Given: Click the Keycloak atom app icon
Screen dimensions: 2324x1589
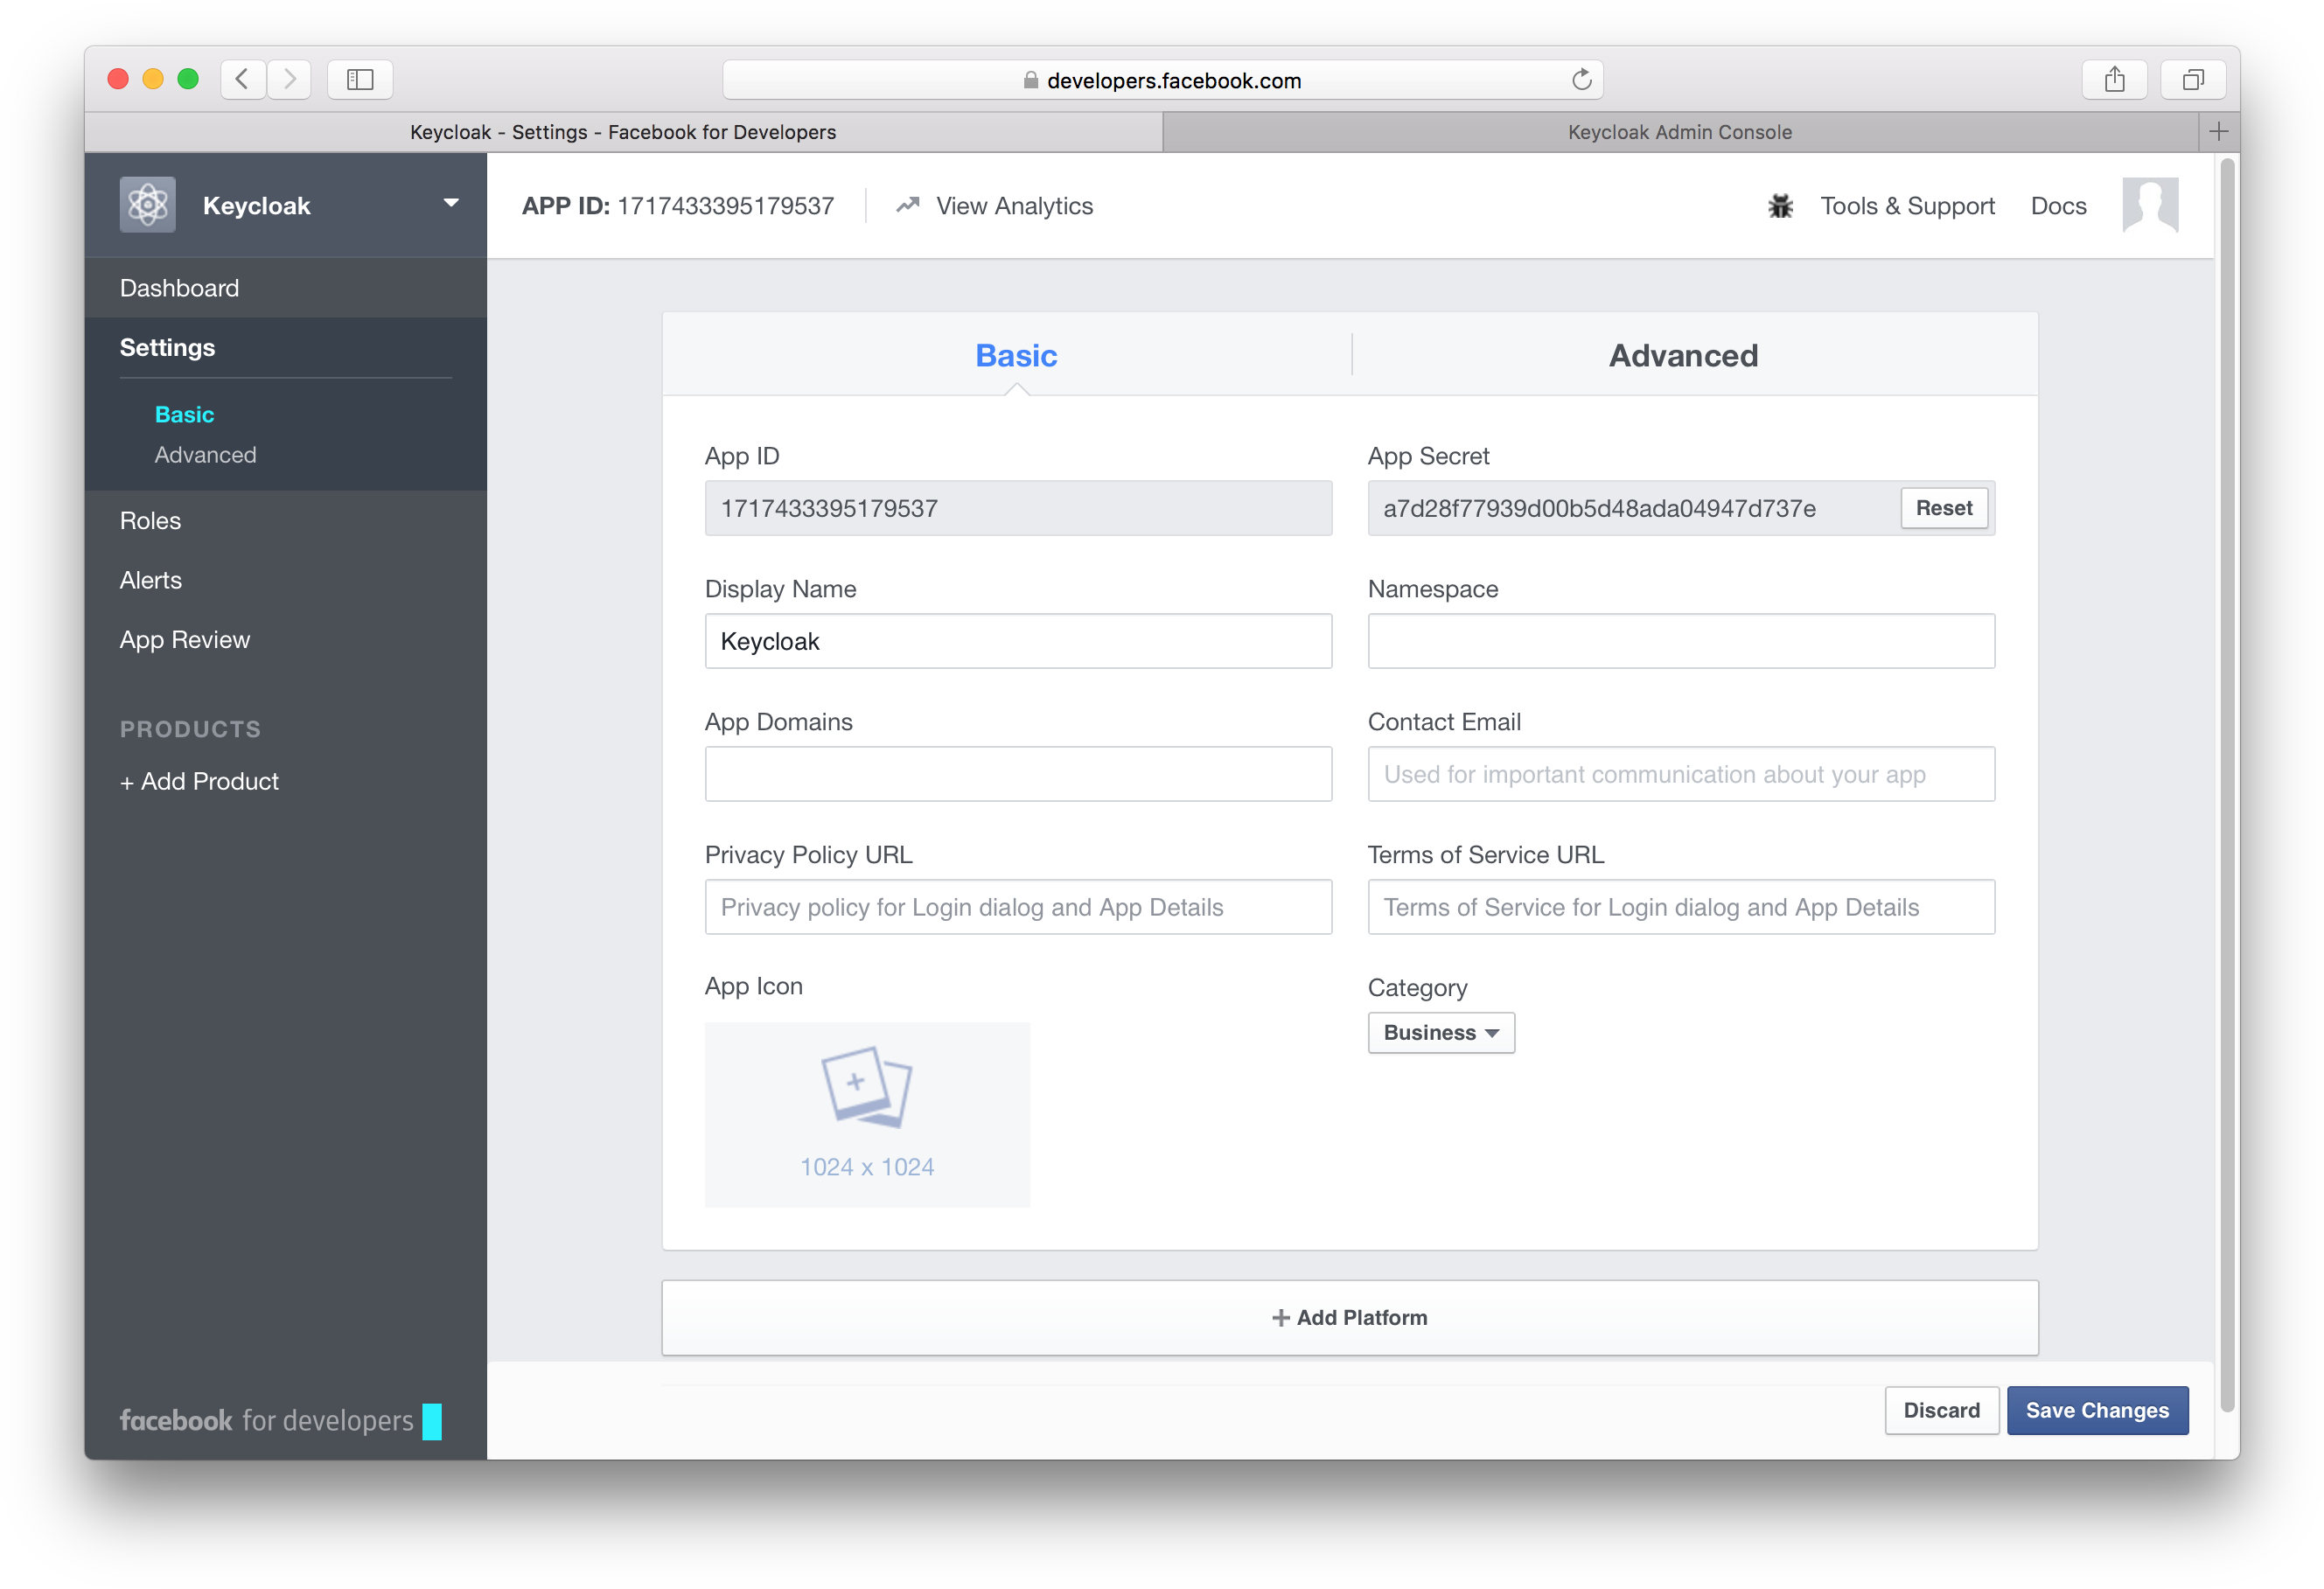Looking at the screenshot, I should click(x=148, y=205).
